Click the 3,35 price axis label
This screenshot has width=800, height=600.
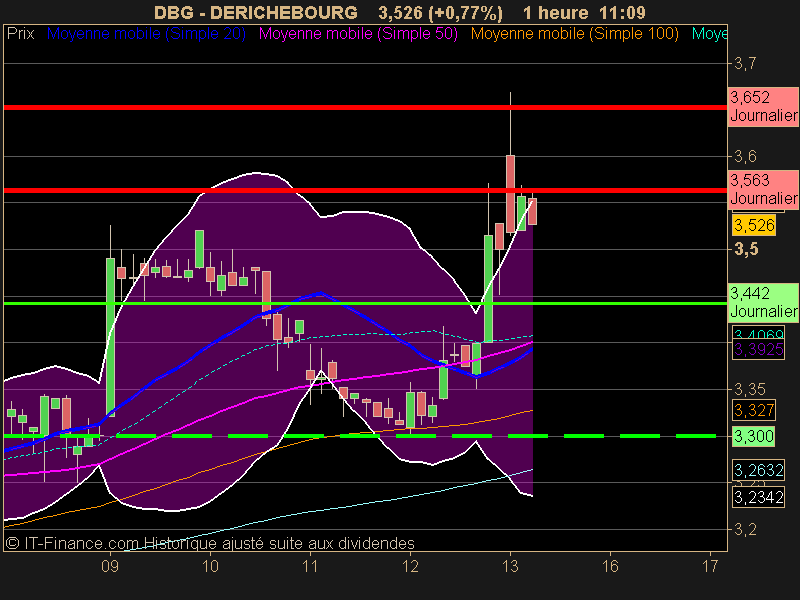tap(749, 389)
